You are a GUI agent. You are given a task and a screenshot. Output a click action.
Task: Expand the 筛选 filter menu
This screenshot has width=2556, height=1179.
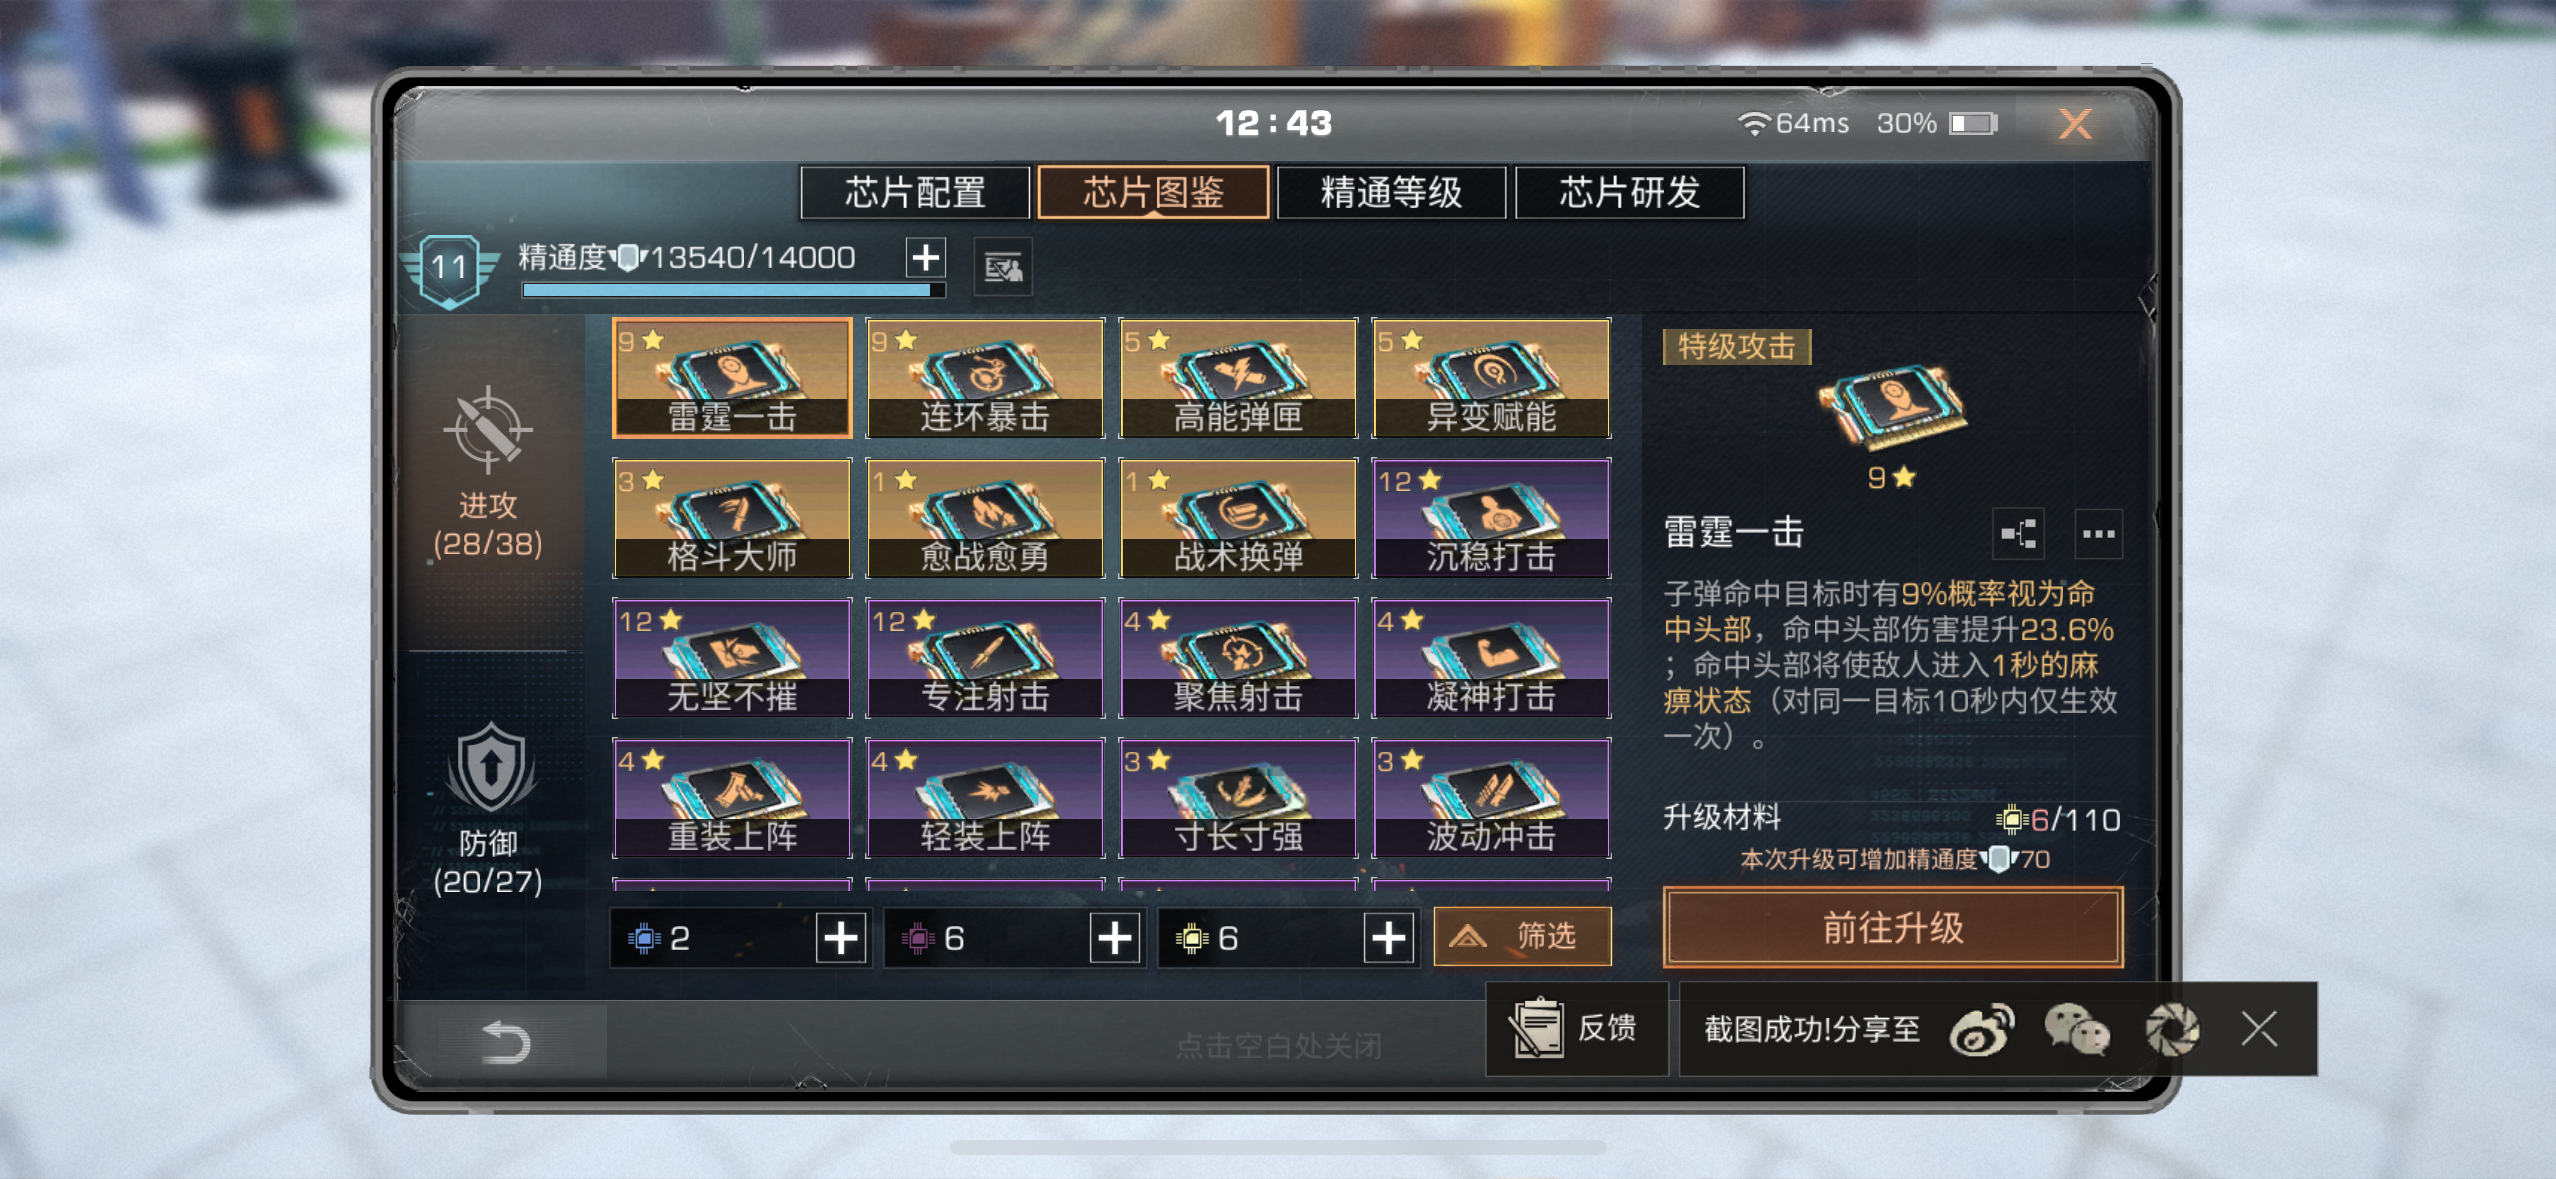pos(1522,936)
